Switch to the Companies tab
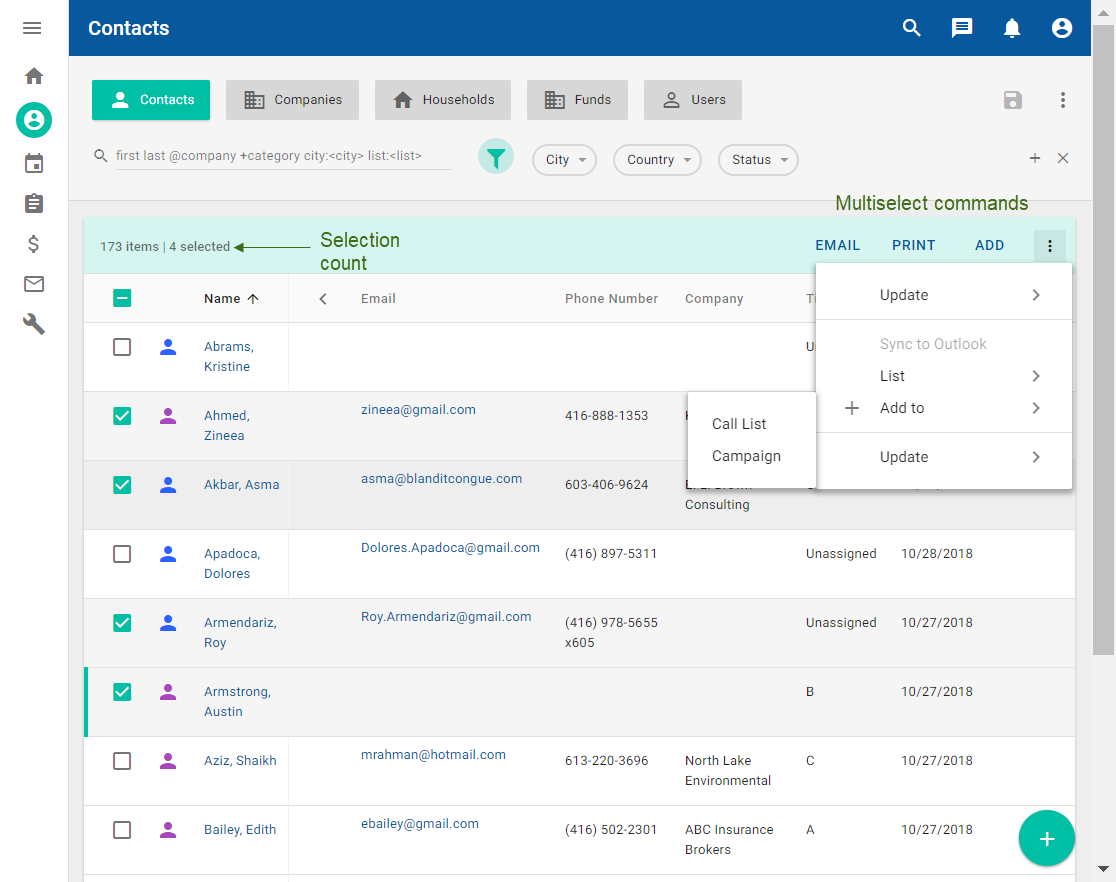1116x882 pixels. click(294, 100)
